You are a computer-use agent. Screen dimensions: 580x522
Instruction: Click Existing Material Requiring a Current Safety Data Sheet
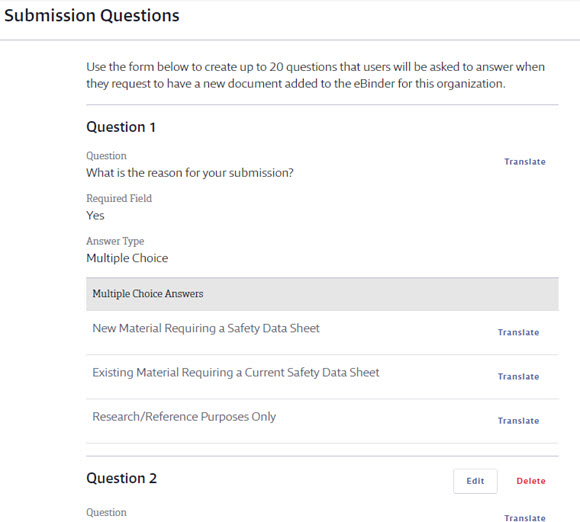tap(236, 373)
